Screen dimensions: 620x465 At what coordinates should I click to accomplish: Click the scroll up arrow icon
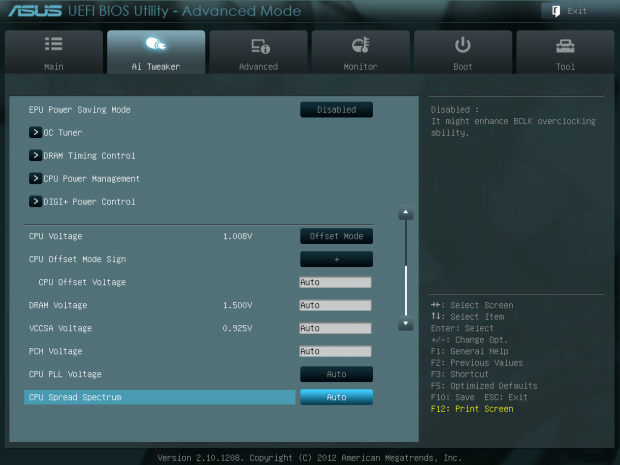click(405, 213)
